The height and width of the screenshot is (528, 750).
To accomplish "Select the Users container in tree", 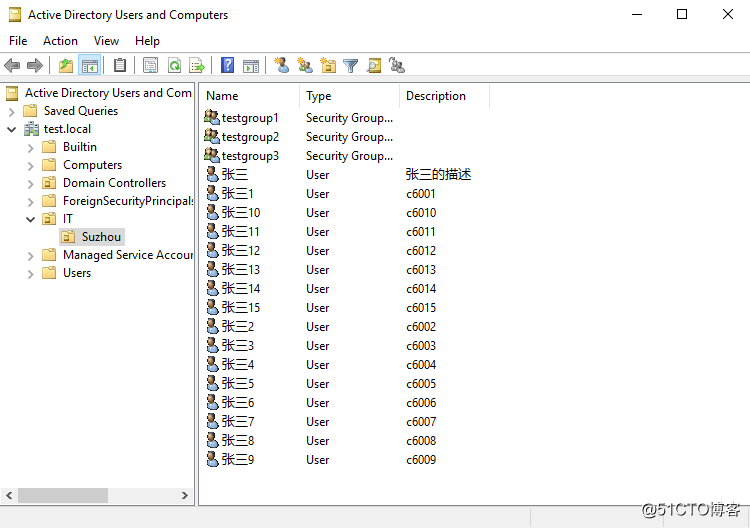I will pyautogui.click(x=77, y=273).
